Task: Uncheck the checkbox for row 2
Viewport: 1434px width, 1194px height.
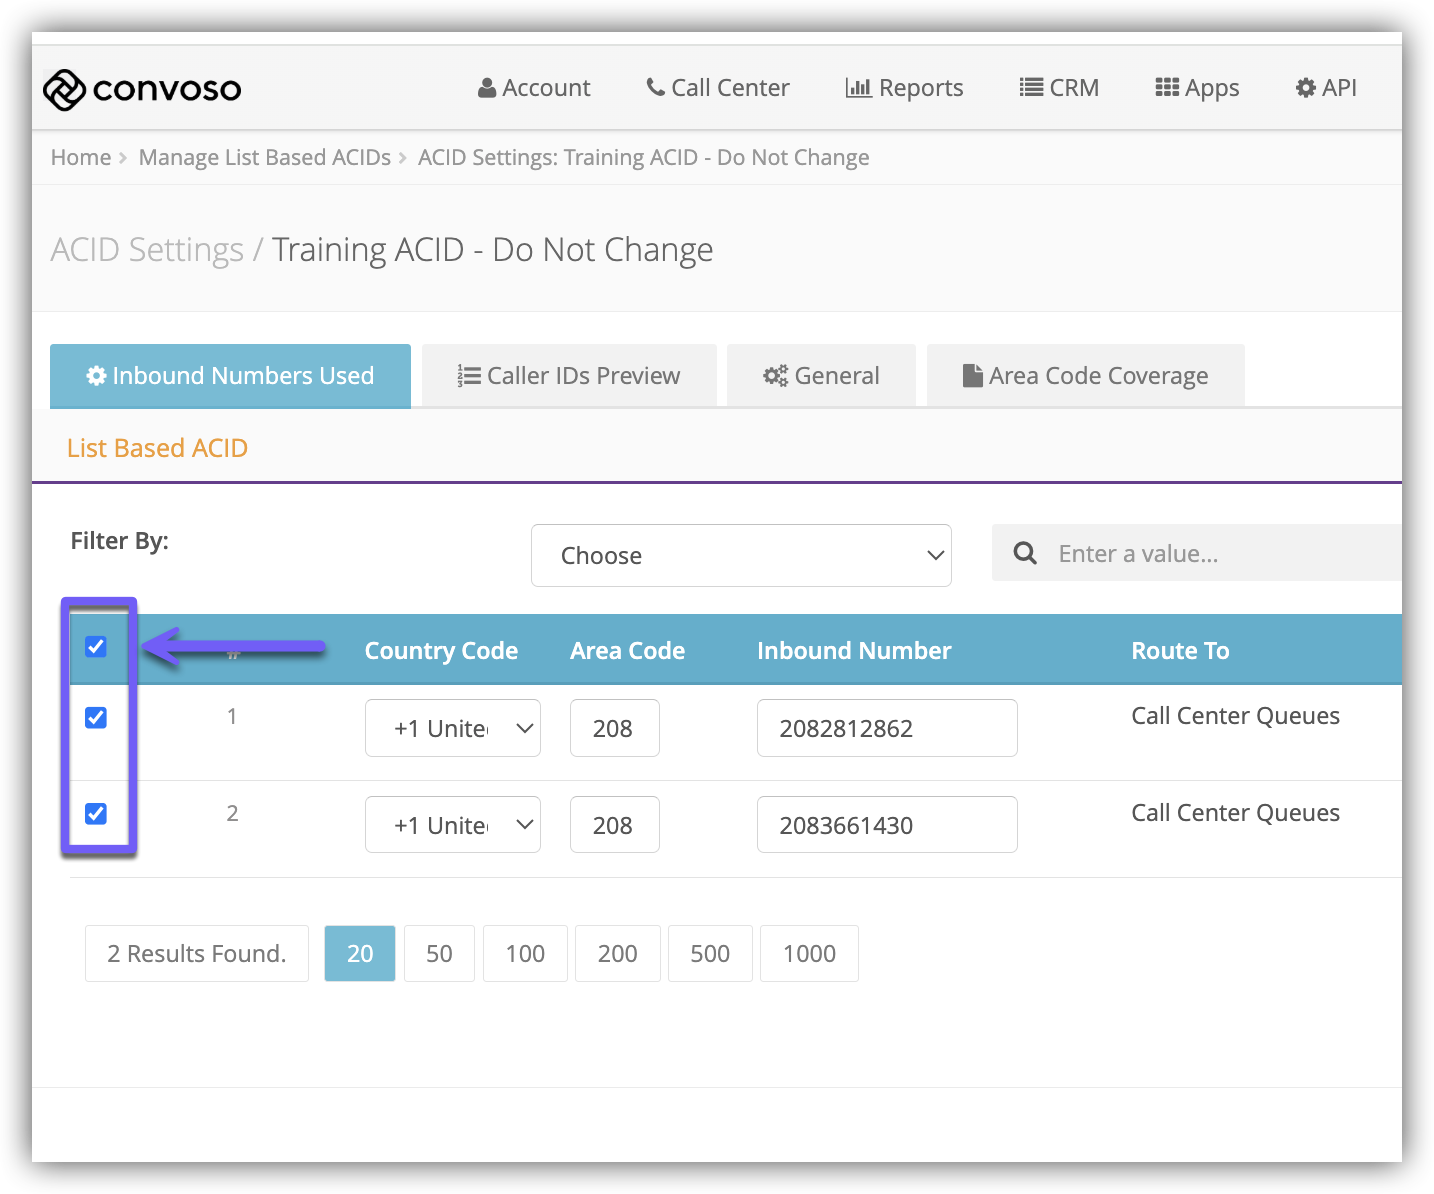Action: (x=96, y=814)
